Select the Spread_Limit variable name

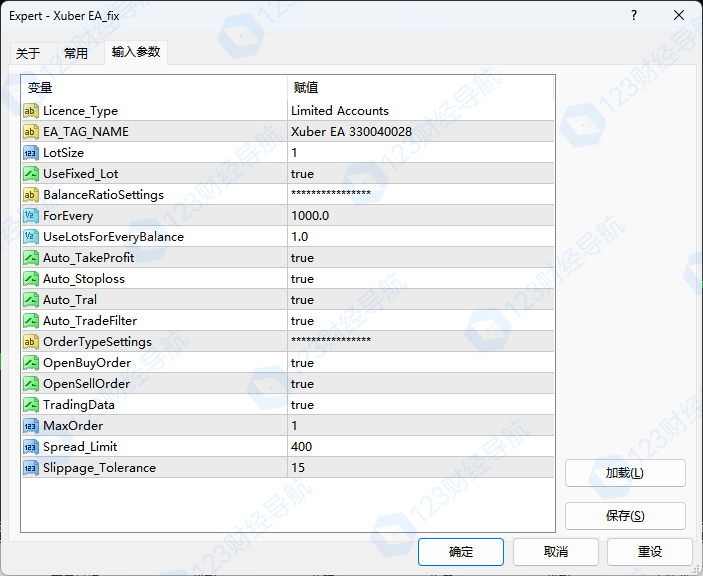[80, 447]
